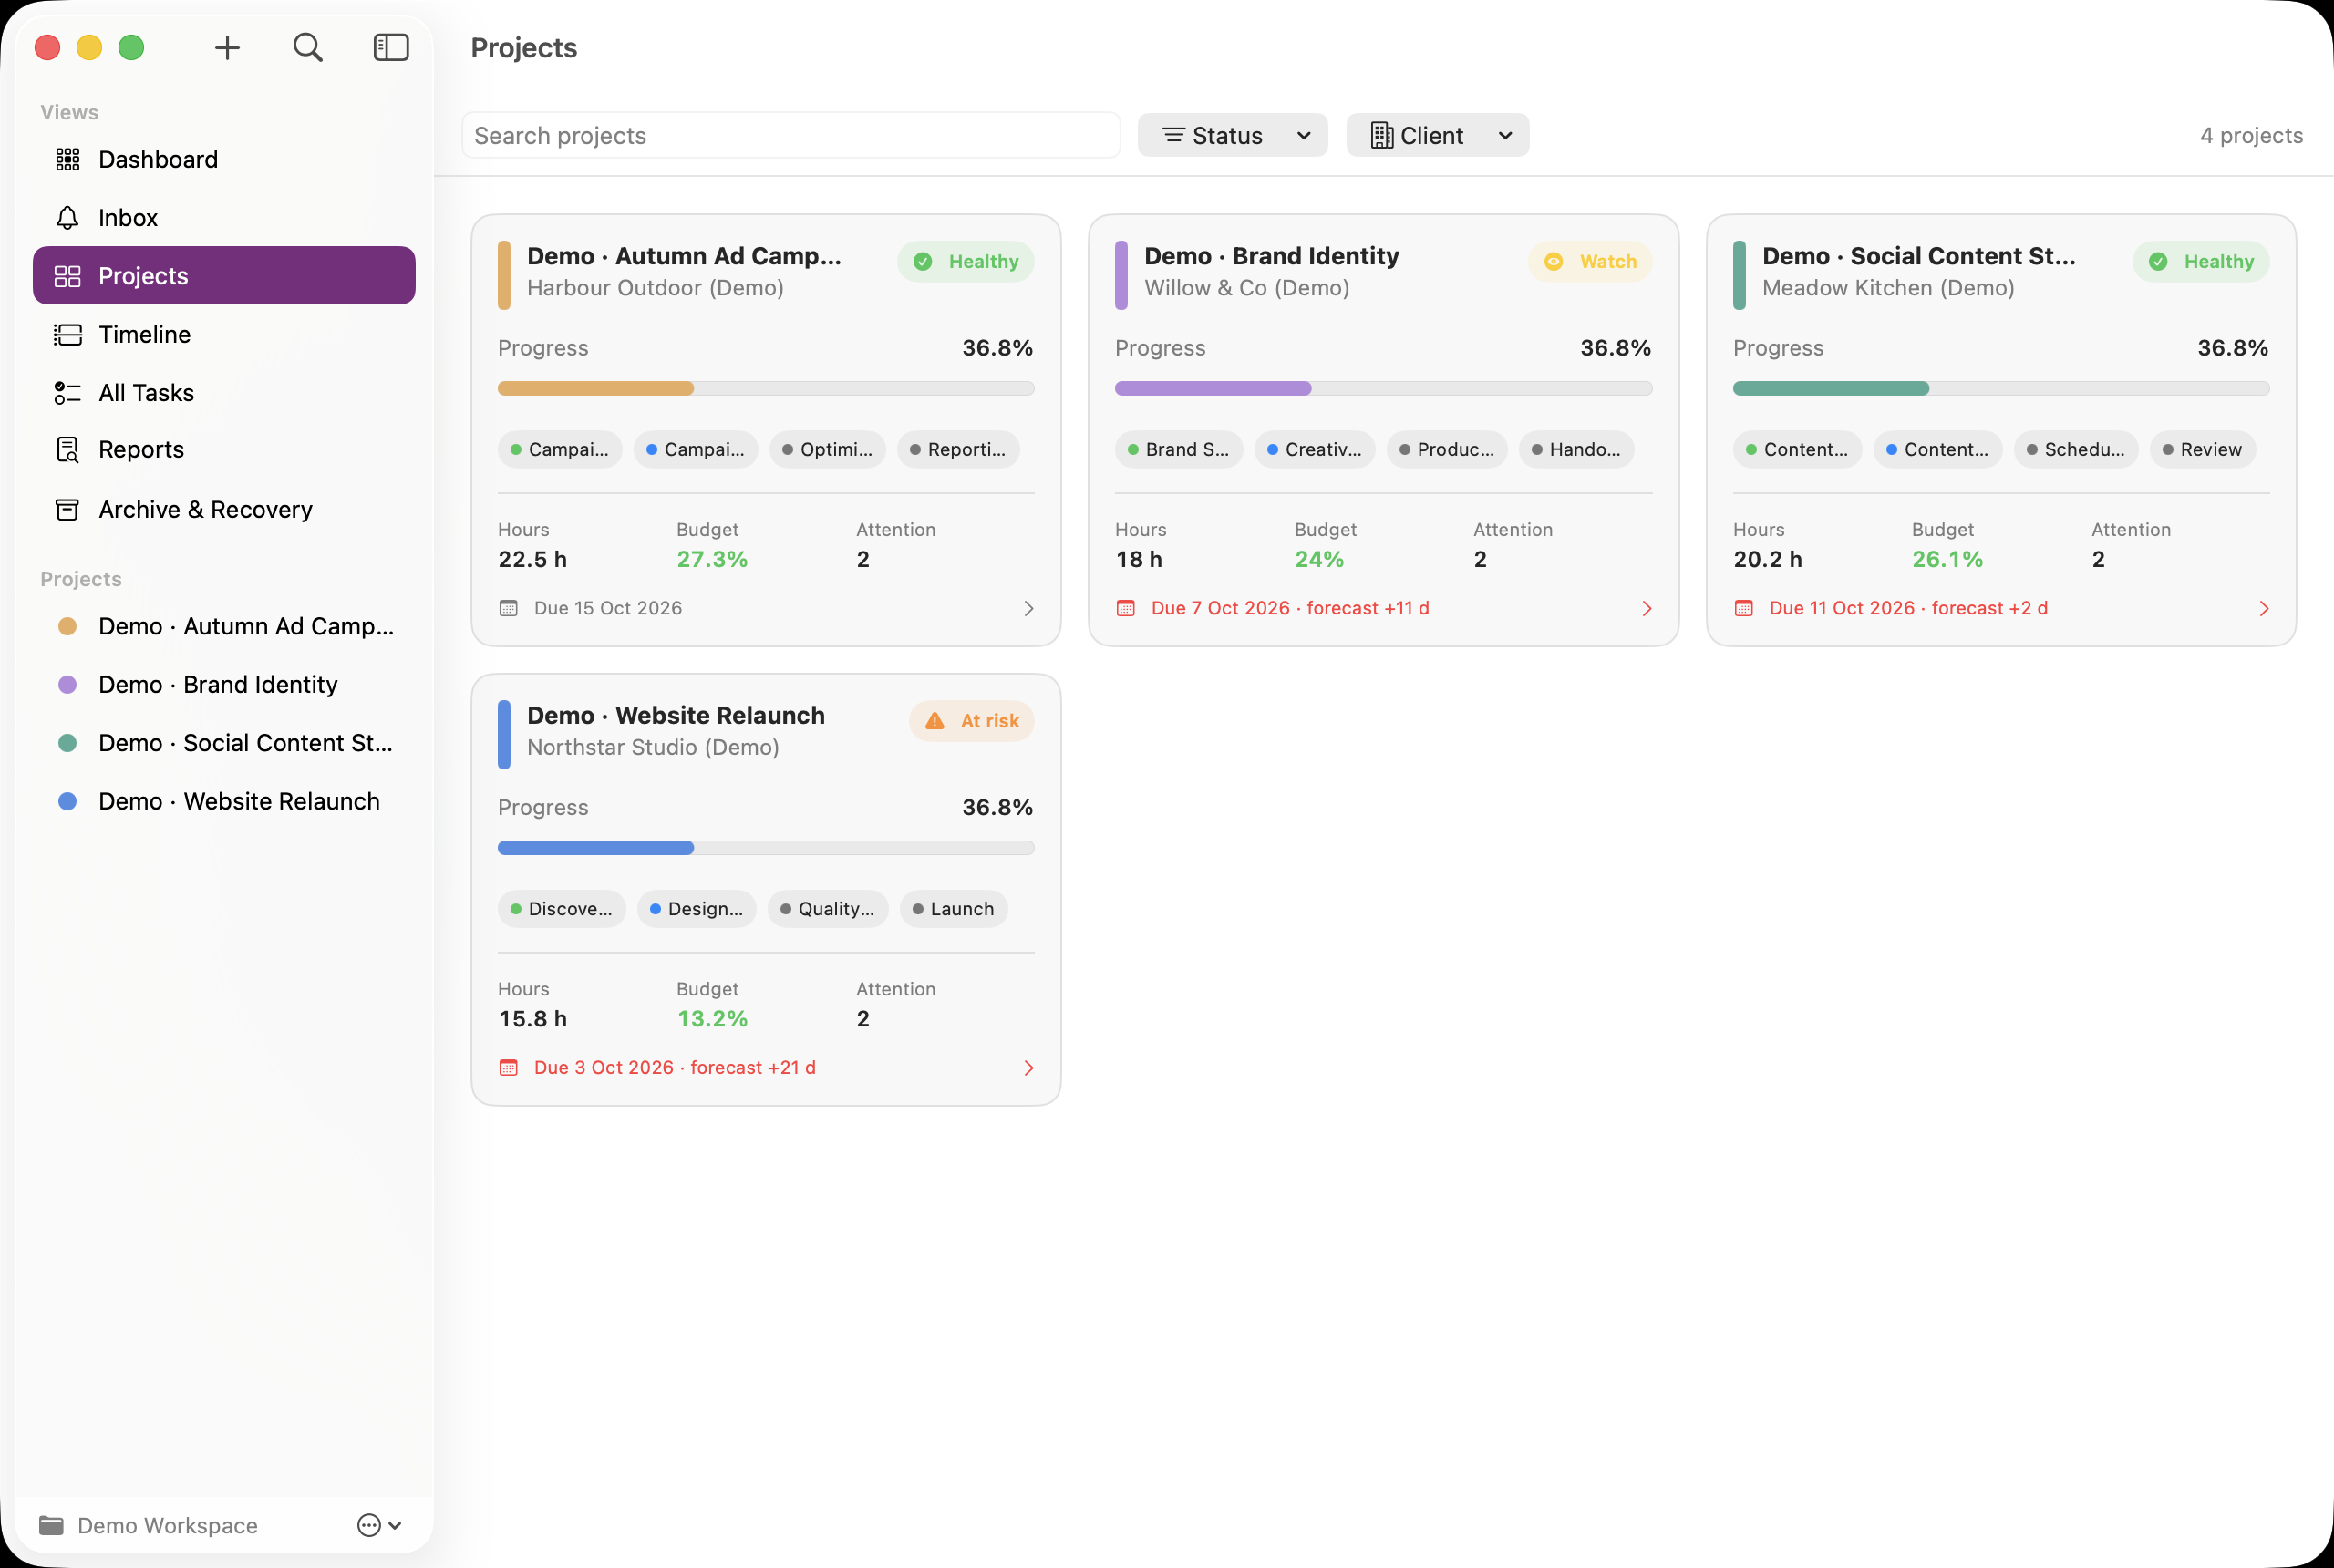Select Demo · Brand Identity in sidebar projects

[x=224, y=685]
